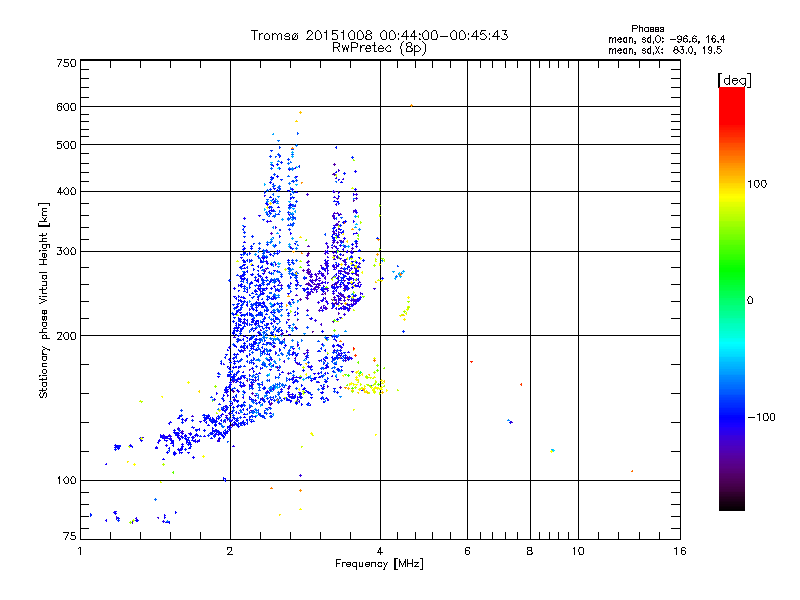
Task: Click the y-axis tick label '400'
Action: [x=66, y=192]
